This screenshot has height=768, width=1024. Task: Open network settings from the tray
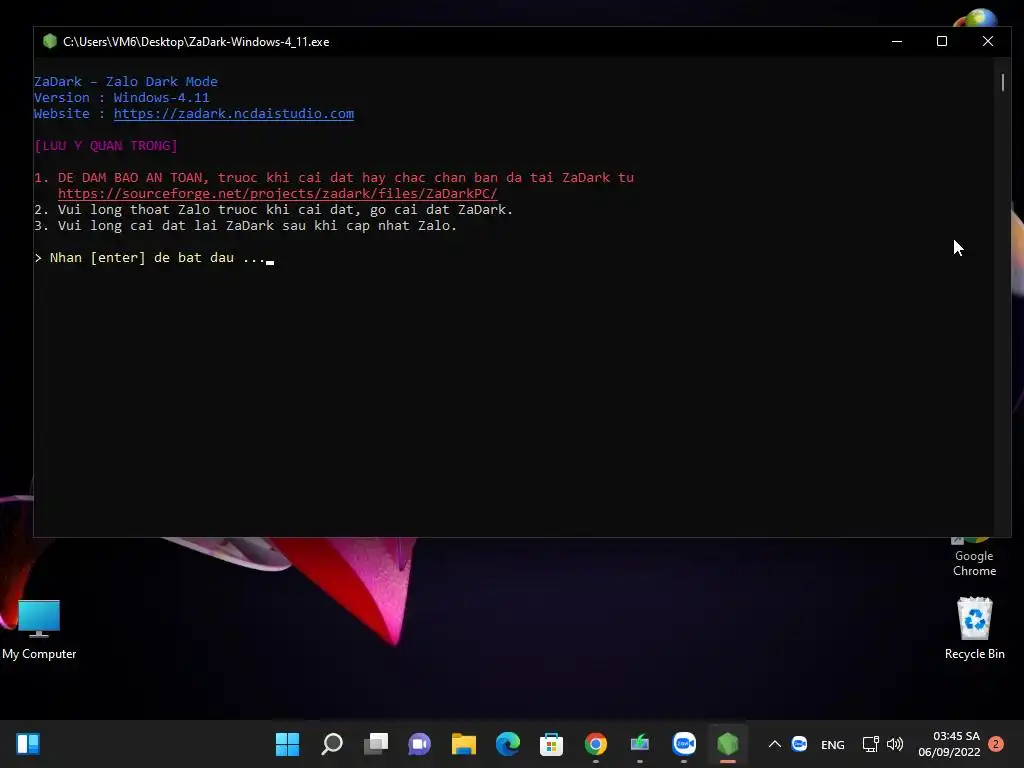(871, 744)
